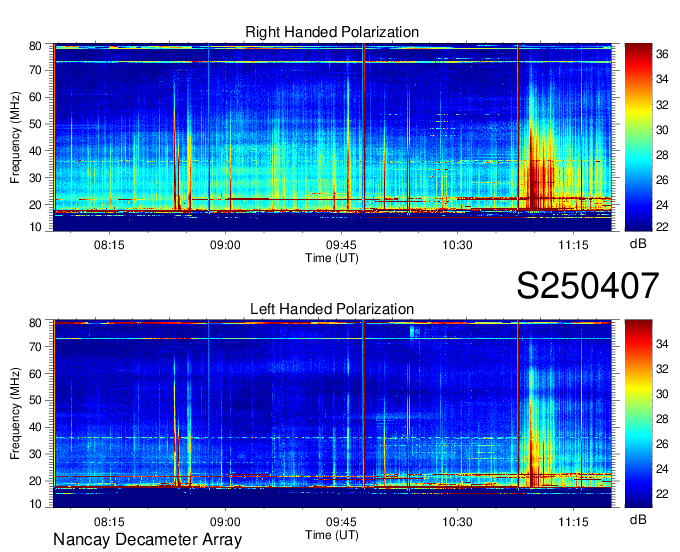Select Frequency (MHz) axis label of right-handed plot
This screenshot has width=680, height=552.
[15, 137]
